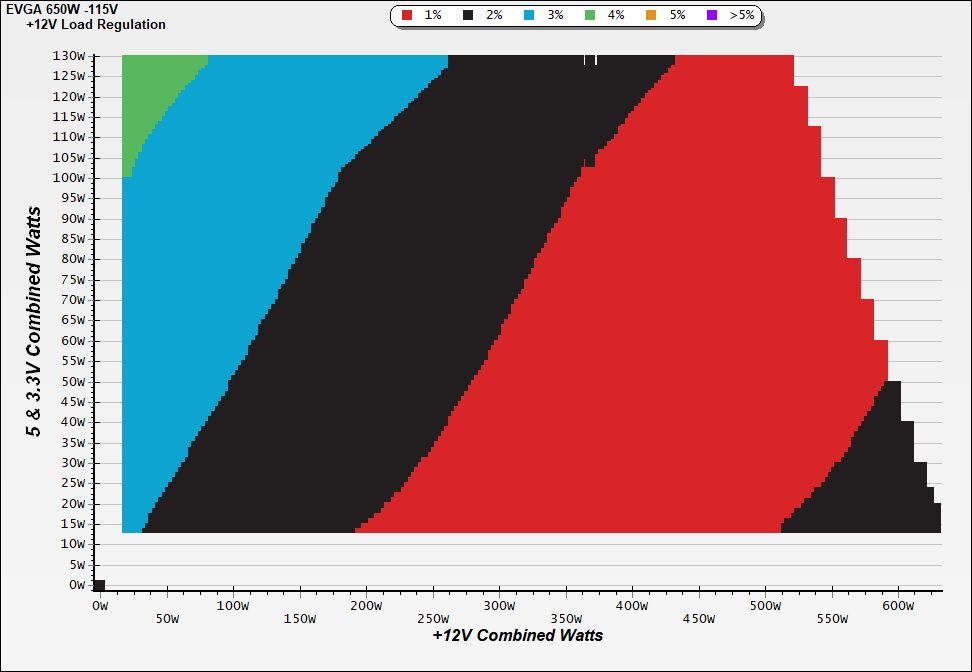Select the green 4% legend swatch

[x=590, y=15]
